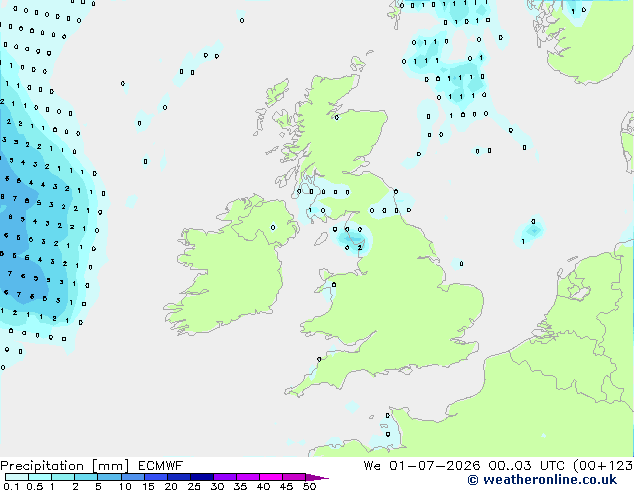Click the 35–40 mm magenta legend swatch
This screenshot has width=634, height=490.
pos(248,477)
